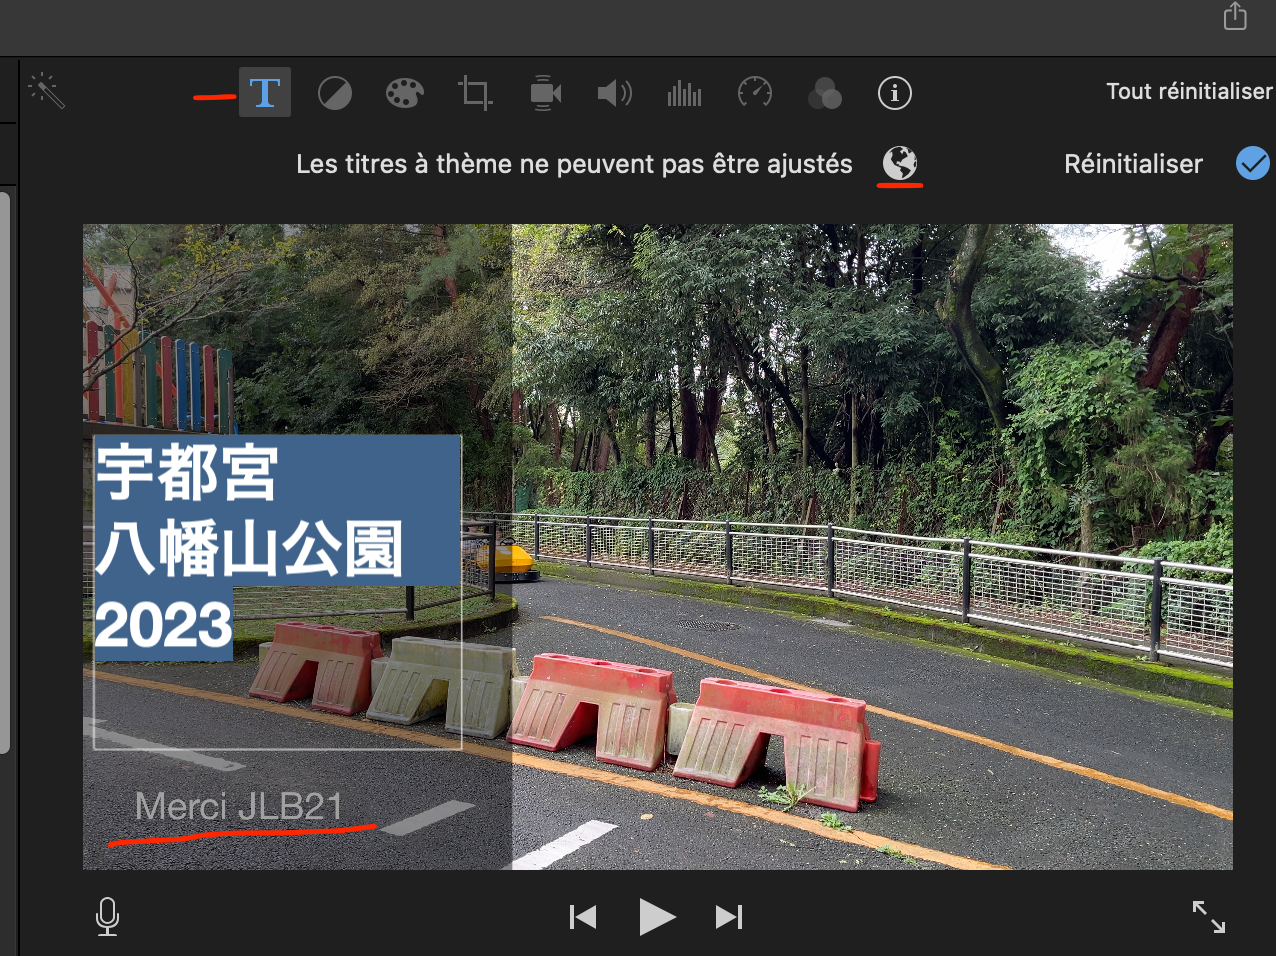Show clip information with the info icon
Viewport: 1276px width, 956px height.
click(894, 92)
